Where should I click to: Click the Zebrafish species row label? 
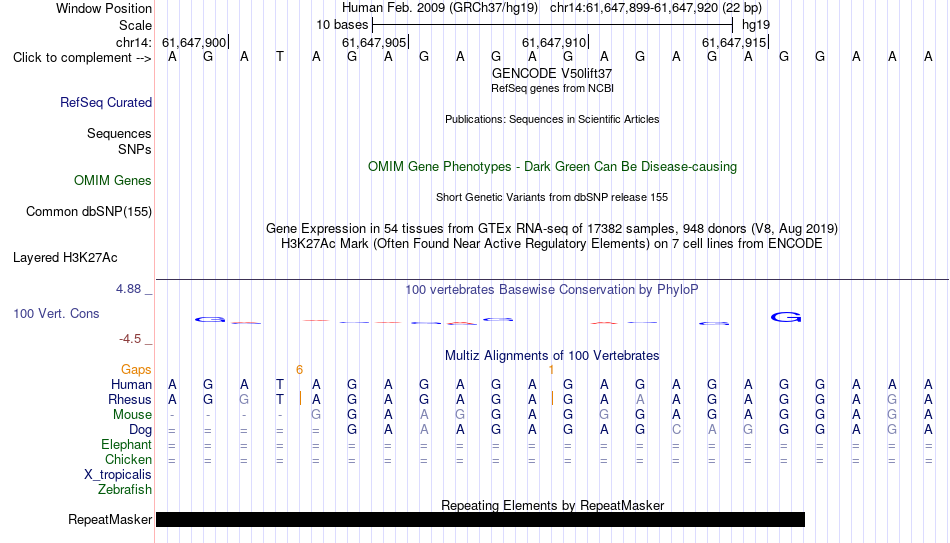point(125,490)
